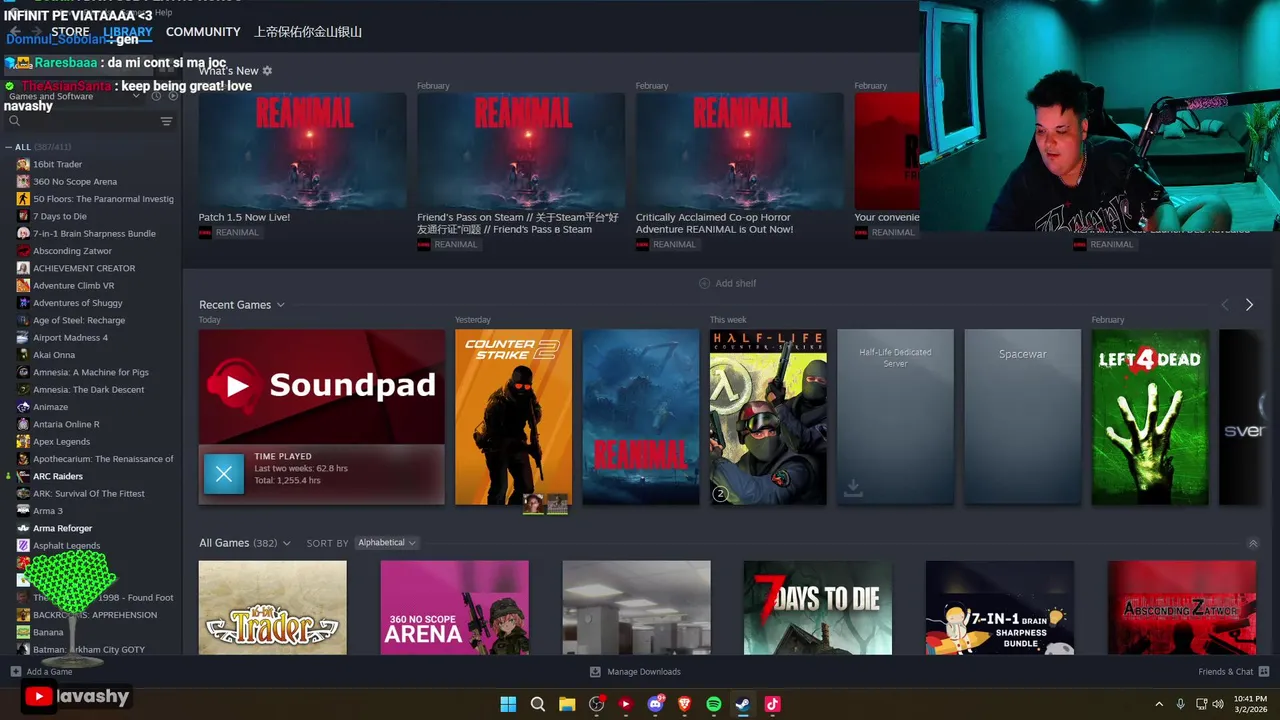Viewport: 1280px width, 720px height.
Task: Open the Left 4 Dead capsule
Action: (1150, 417)
